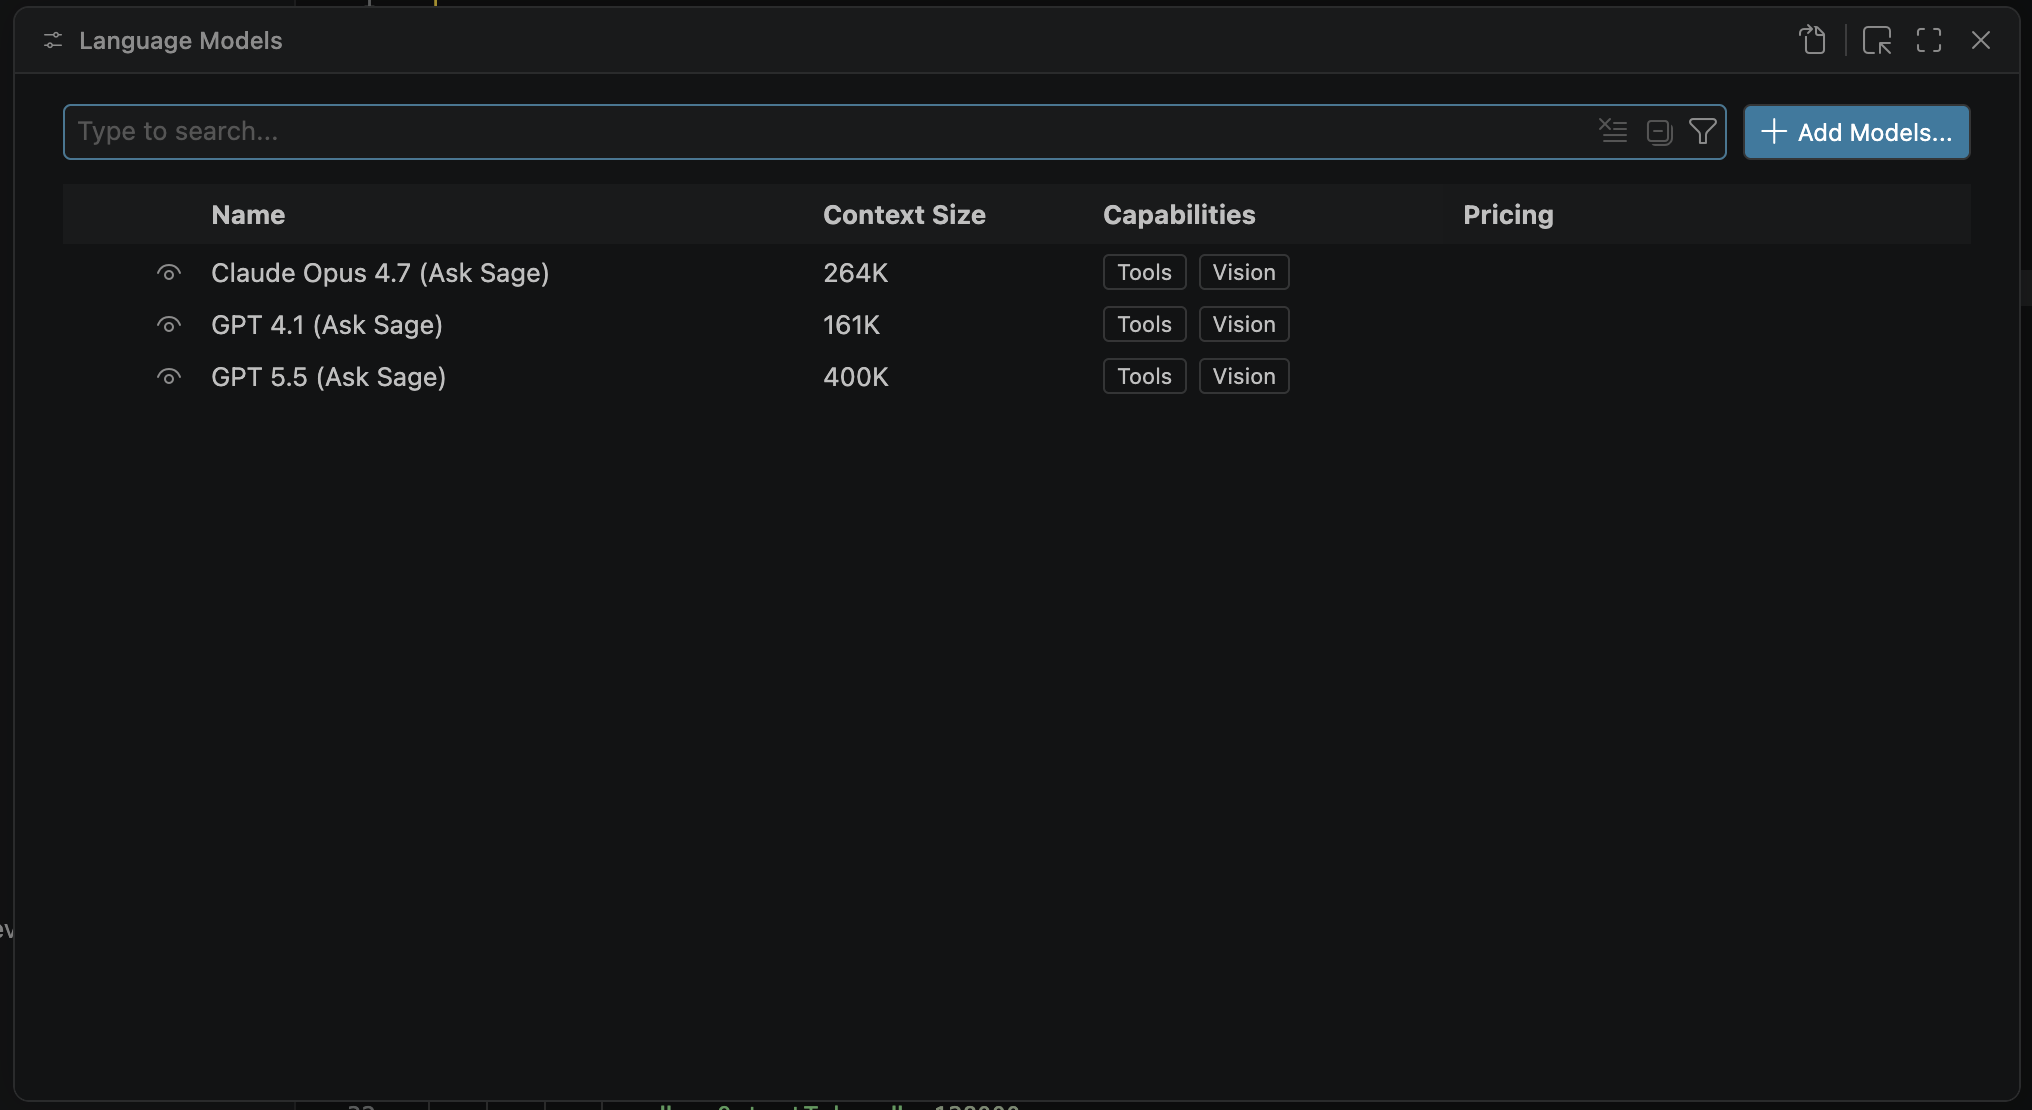Click the Name column header

[248, 215]
